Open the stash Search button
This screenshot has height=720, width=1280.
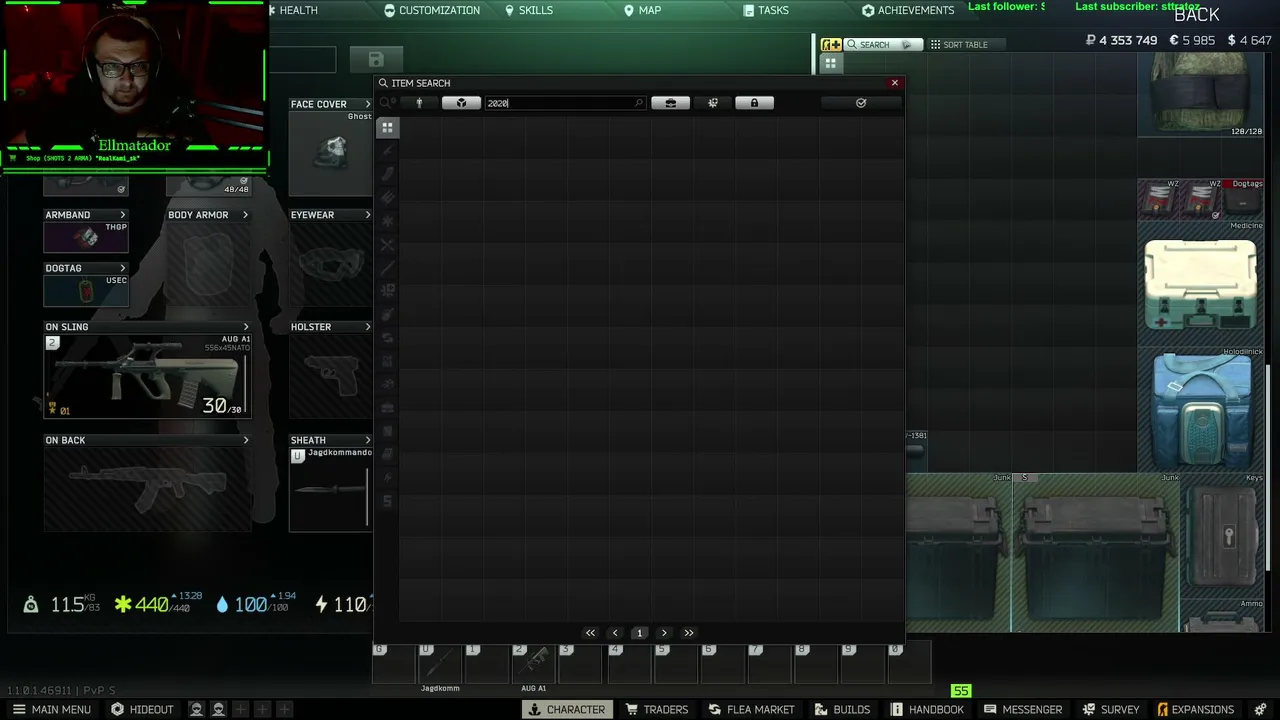[882, 44]
